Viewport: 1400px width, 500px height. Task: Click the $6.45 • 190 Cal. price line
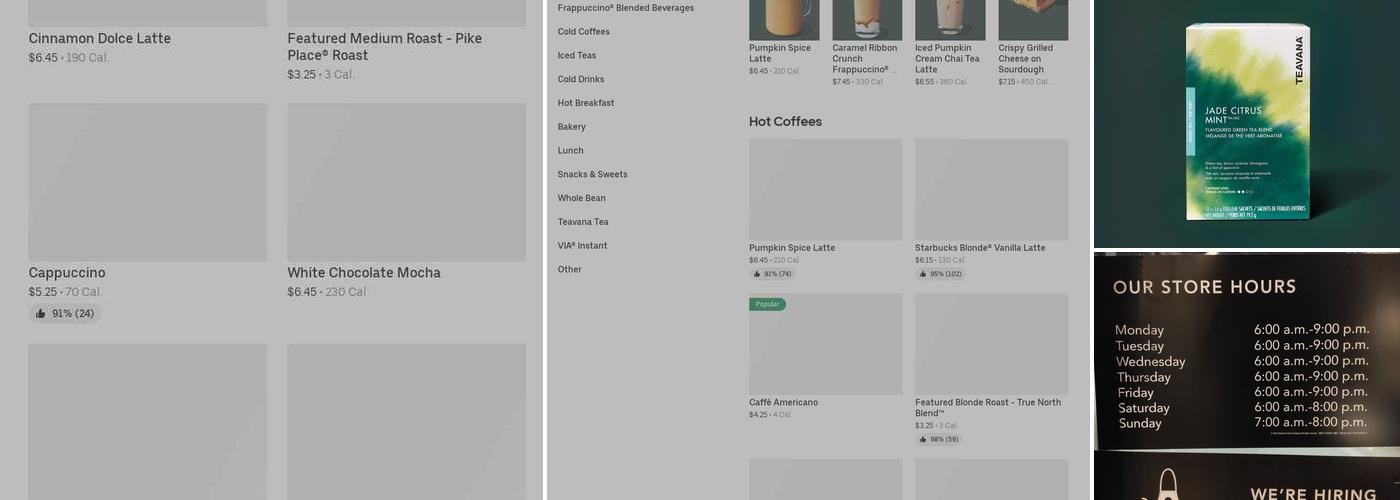[x=69, y=58]
